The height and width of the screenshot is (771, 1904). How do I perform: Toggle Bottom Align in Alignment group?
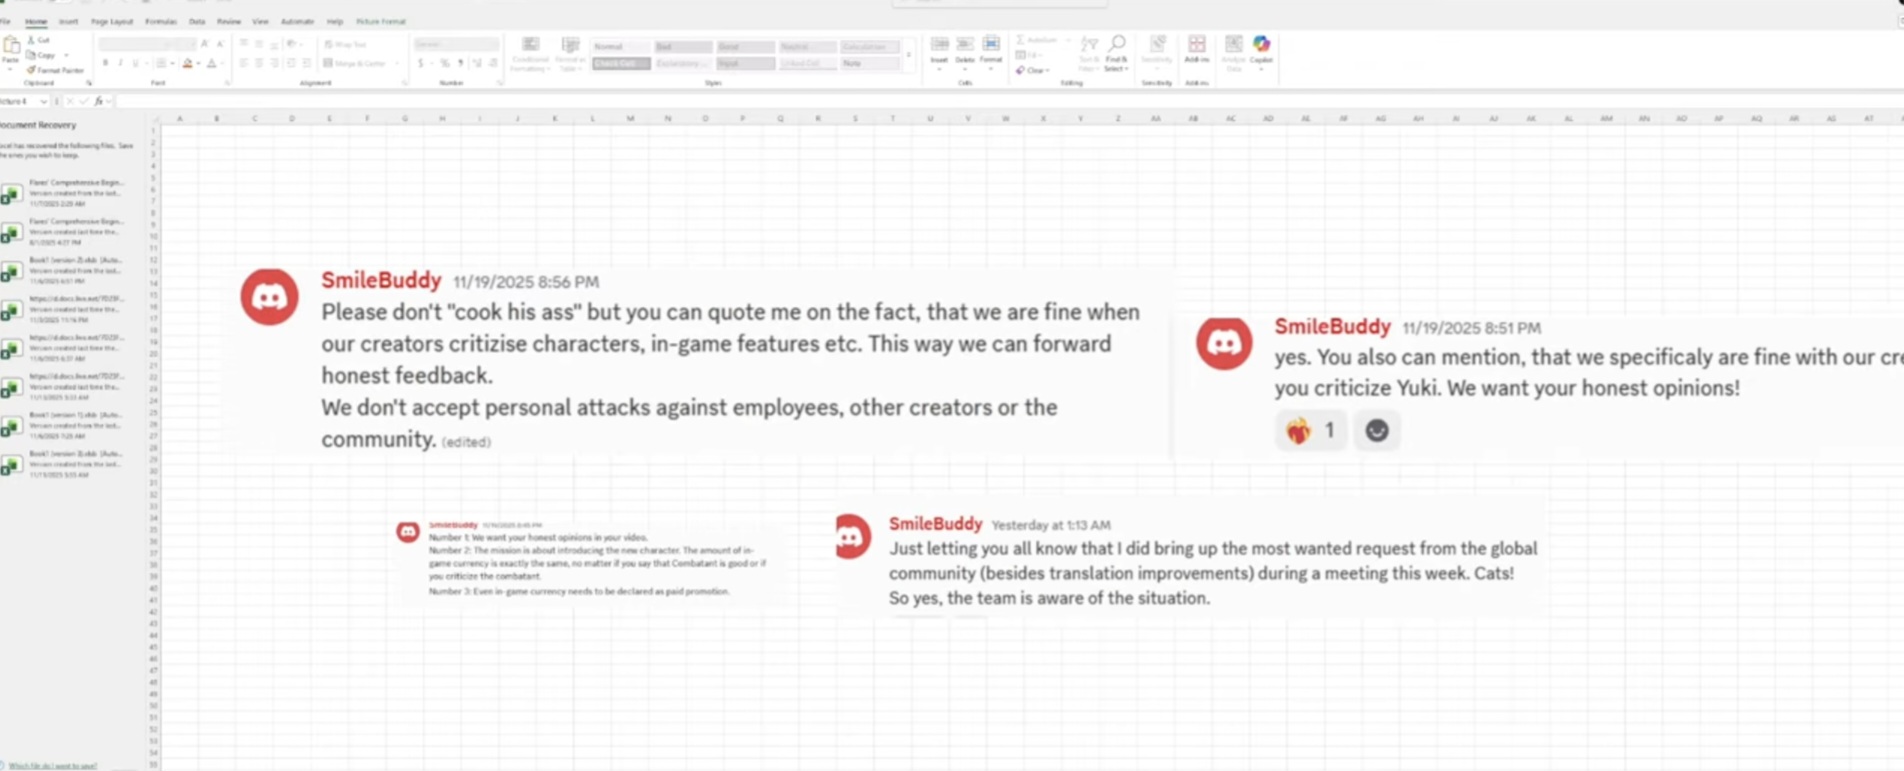click(274, 44)
